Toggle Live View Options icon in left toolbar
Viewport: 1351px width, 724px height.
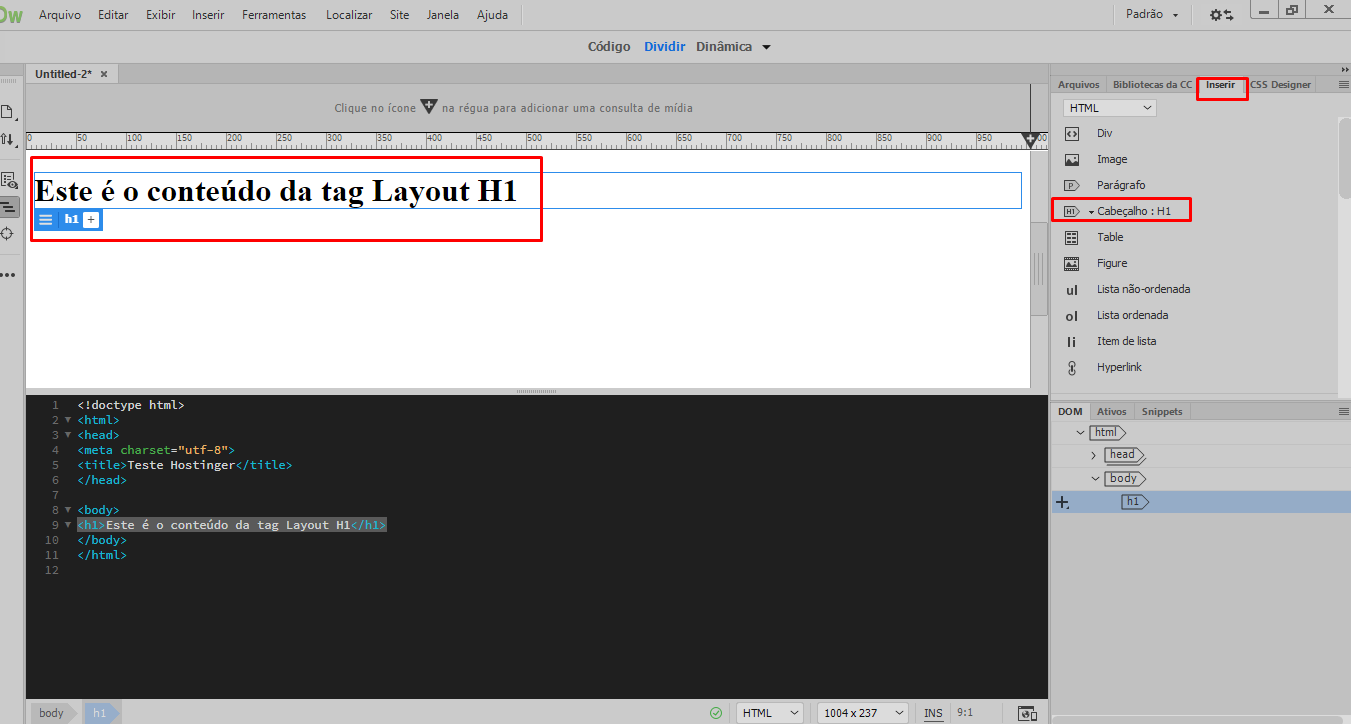8,181
